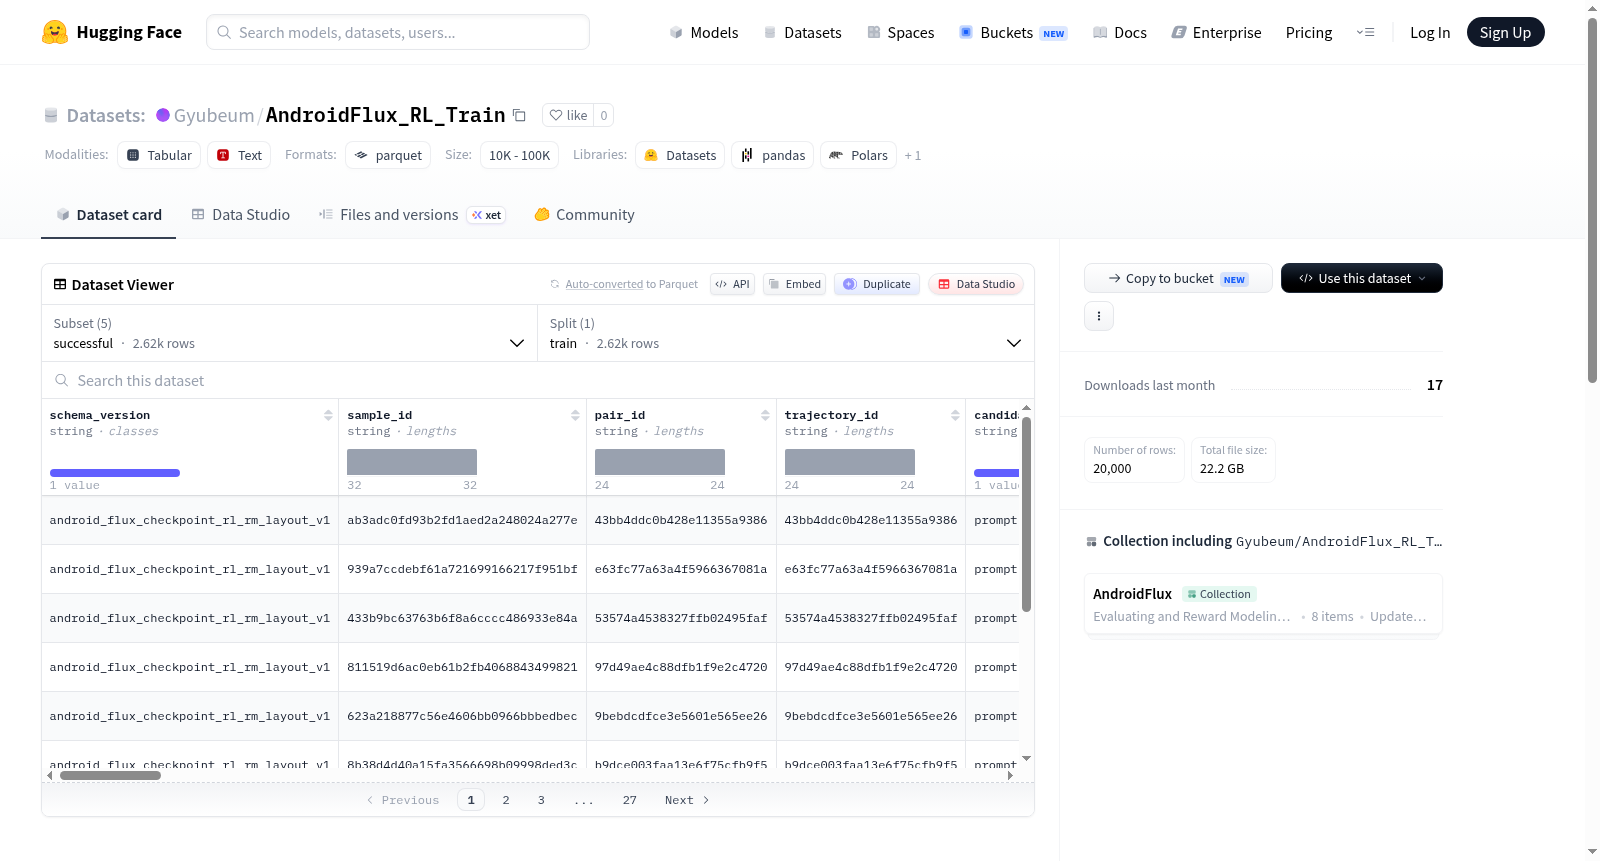Click the schema_version distribution bar
Image resolution: width=1600 pixels, height=861 pixels.
click(115, 473)
